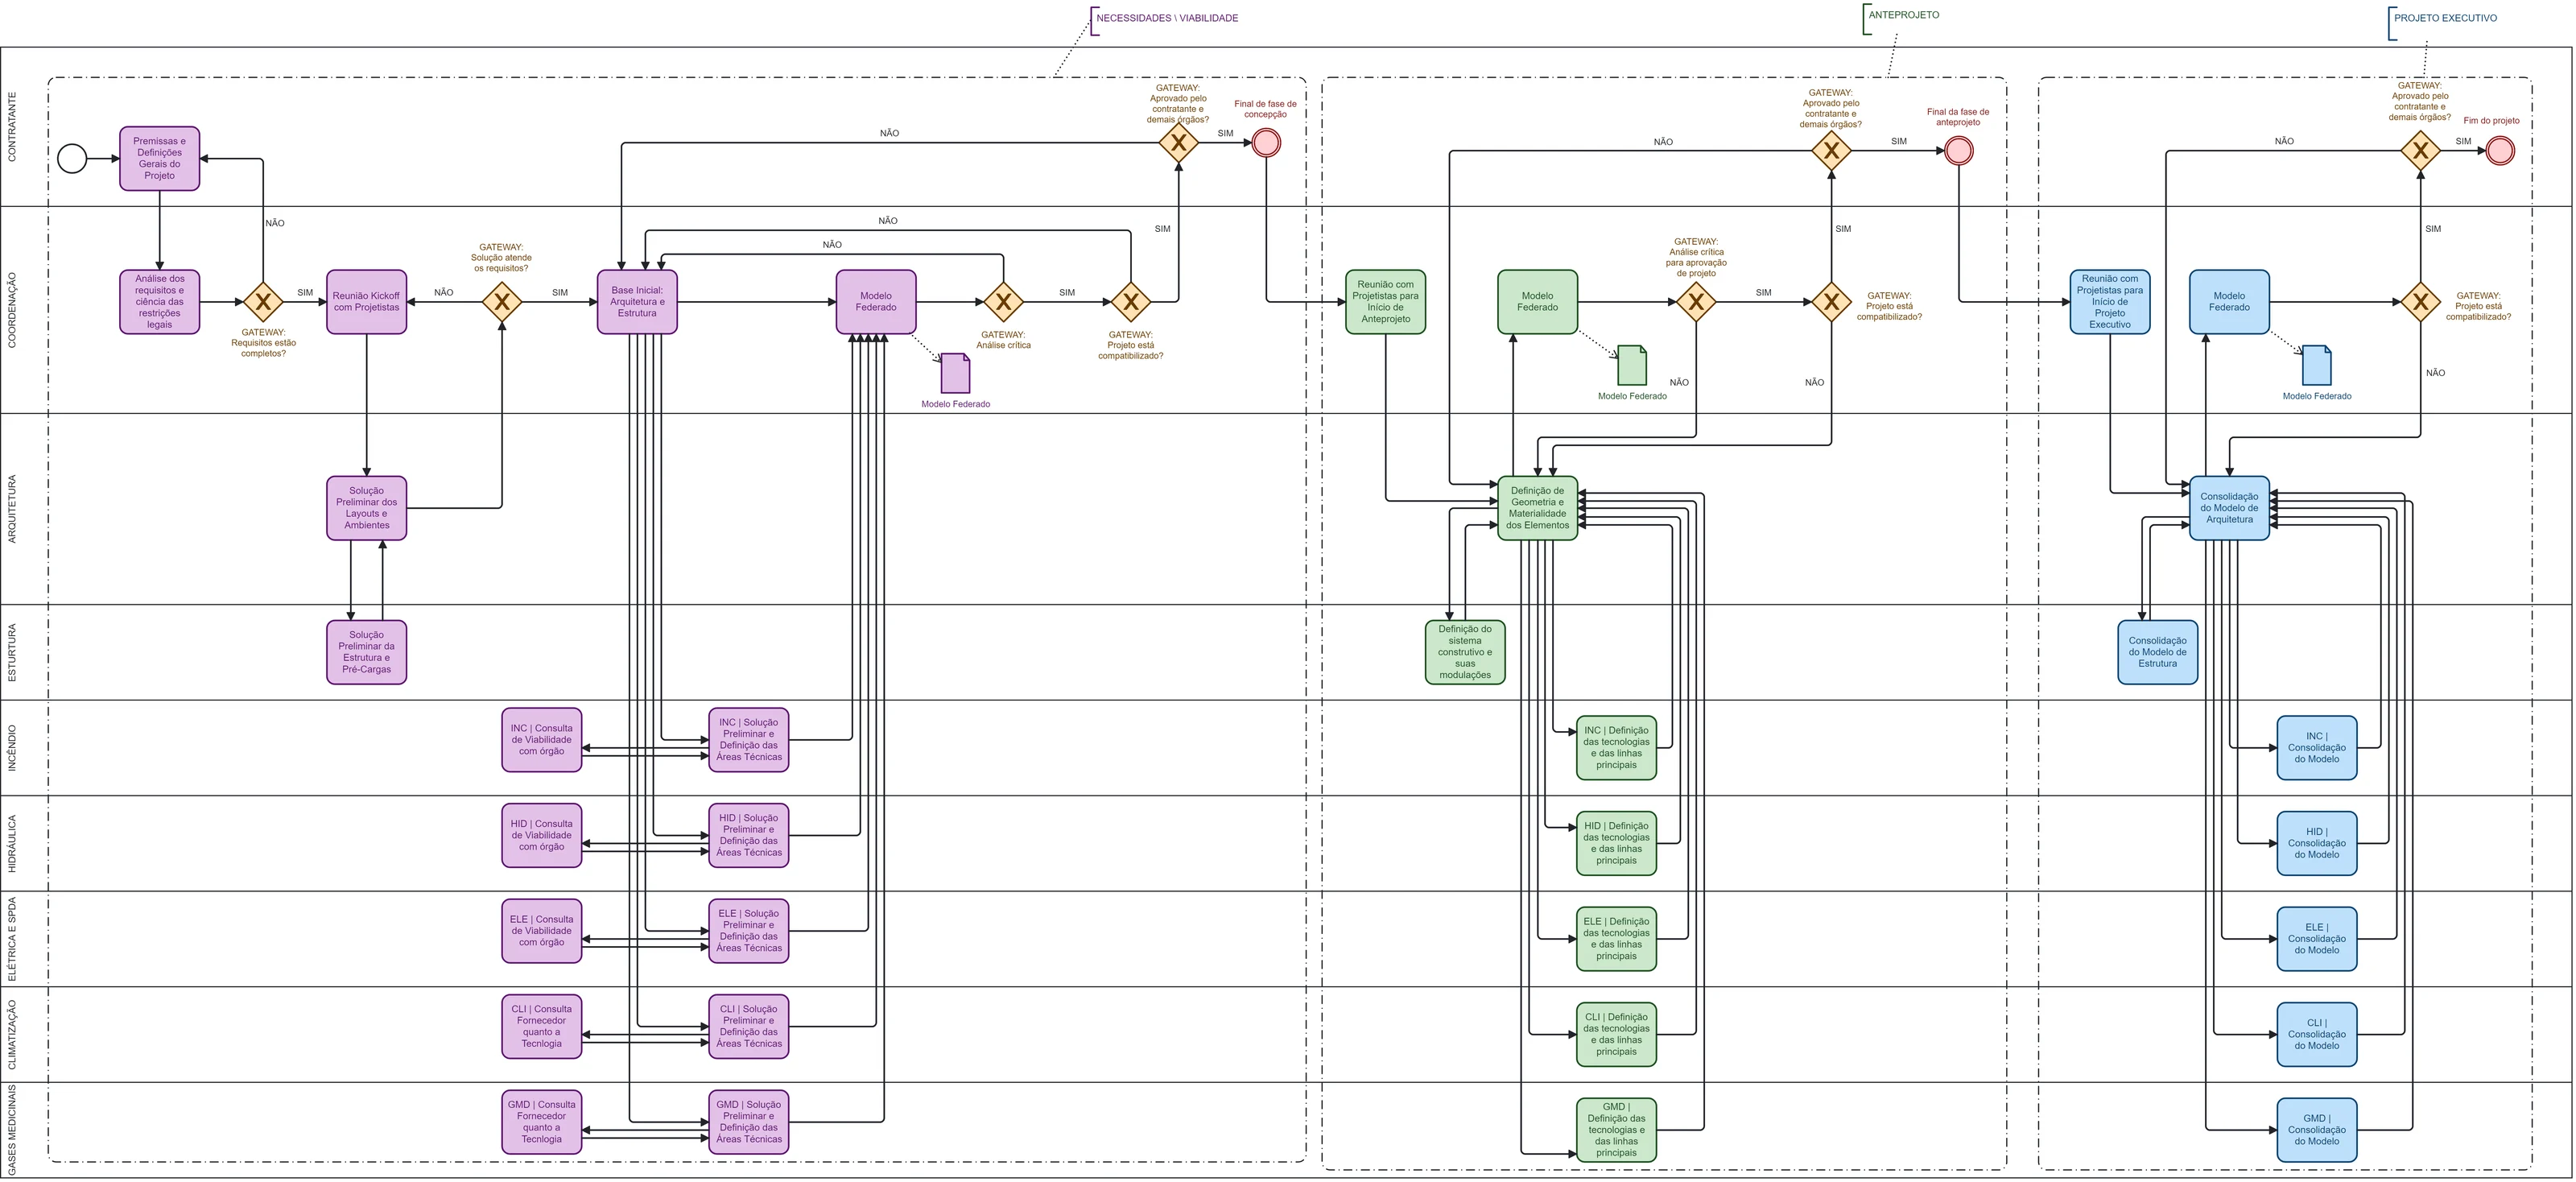
Task: Click 'HID | Solução Preliminar e Definição das Áreas Técnicas'
Action: click(x=749, y=835)
